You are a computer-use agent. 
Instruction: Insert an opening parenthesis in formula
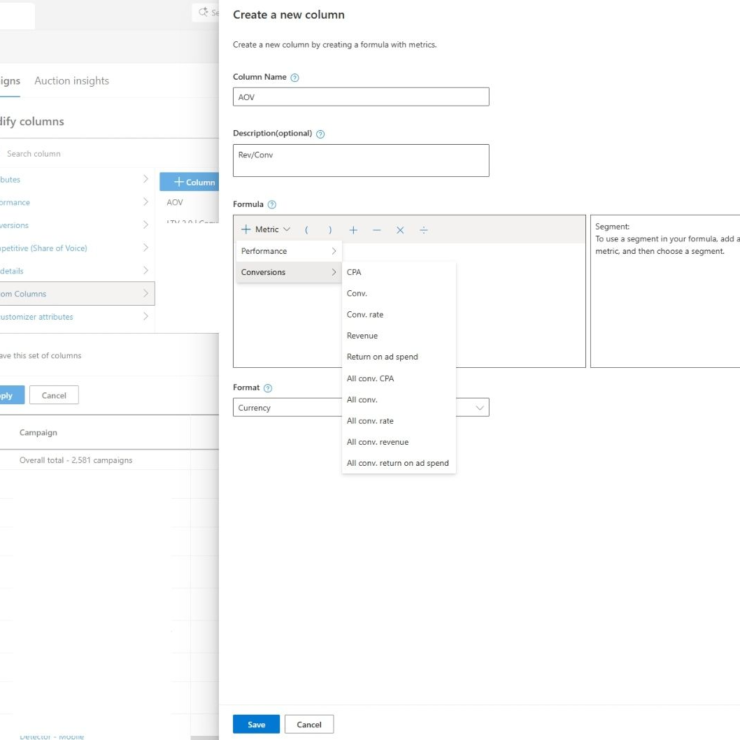pos(306,230)
